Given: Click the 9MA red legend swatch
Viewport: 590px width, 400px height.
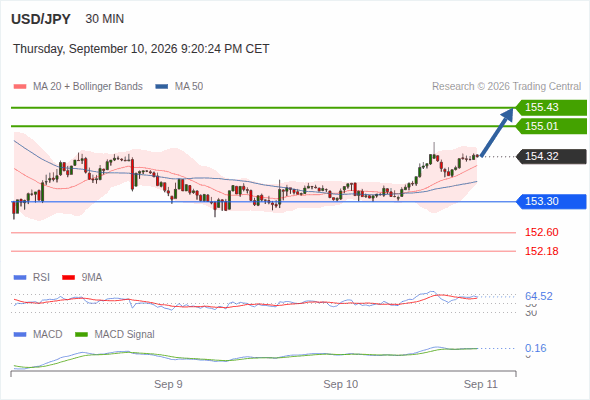Looking at the screenshot, I should (68, 278).
